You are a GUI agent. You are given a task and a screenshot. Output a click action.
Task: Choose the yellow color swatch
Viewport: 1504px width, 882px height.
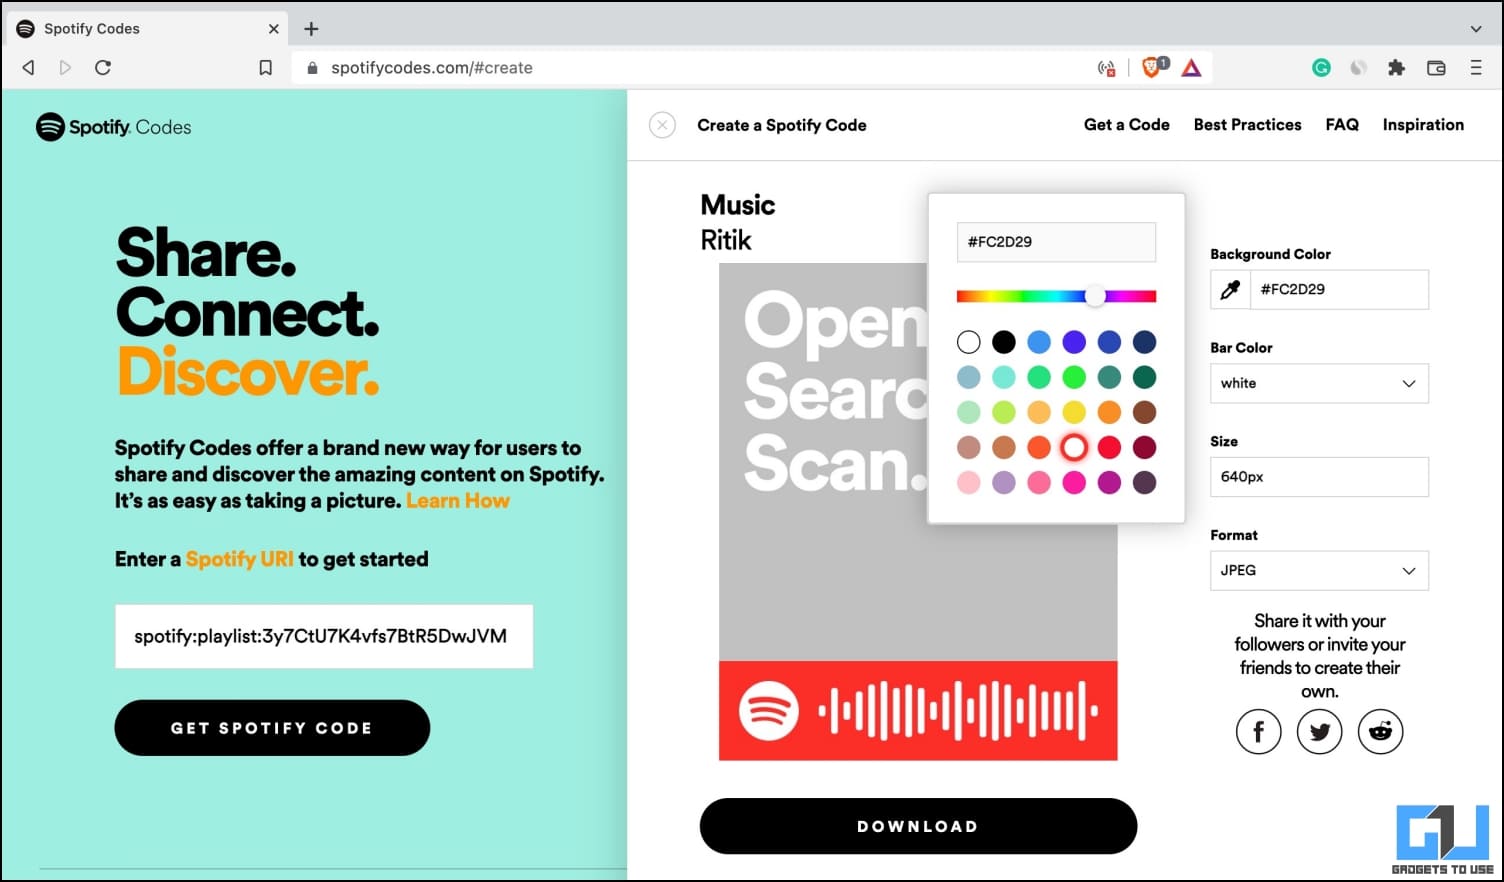click(x=1074, y=412)
